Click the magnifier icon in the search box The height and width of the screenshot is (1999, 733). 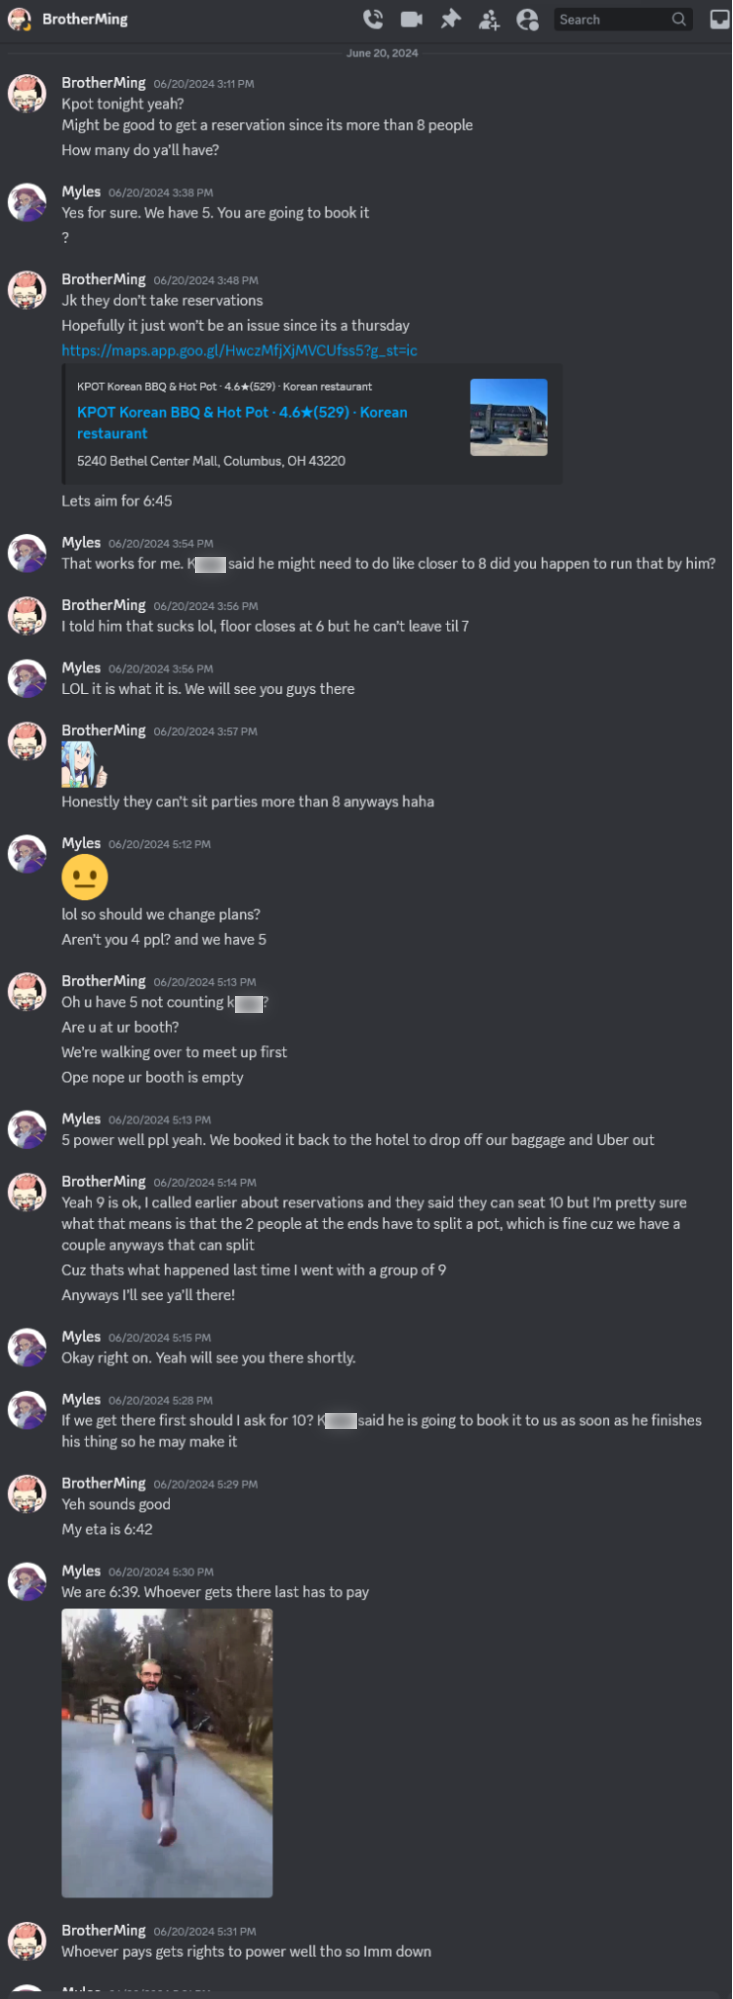(x=679, y=19)
